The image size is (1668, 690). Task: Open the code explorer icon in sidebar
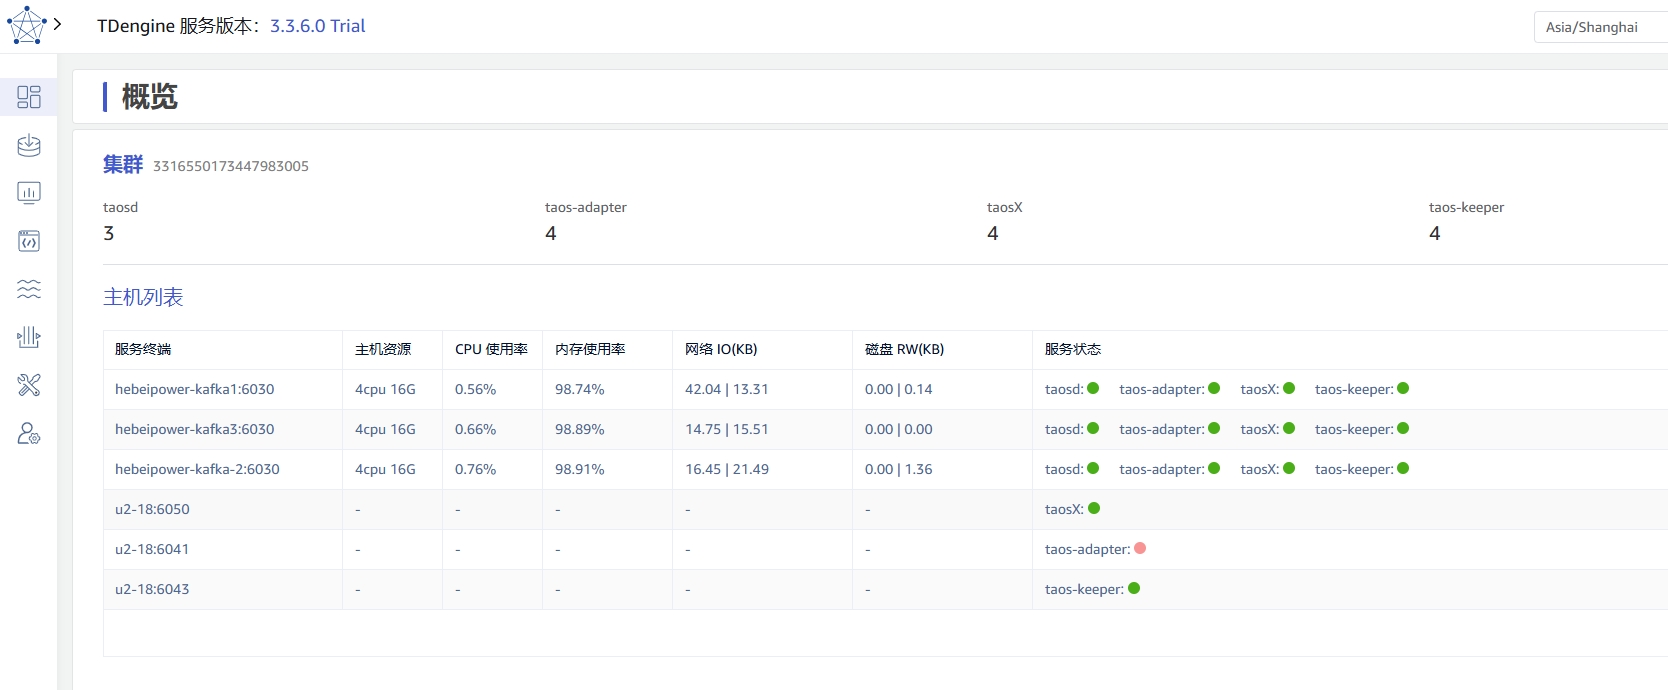pos(29,241)
